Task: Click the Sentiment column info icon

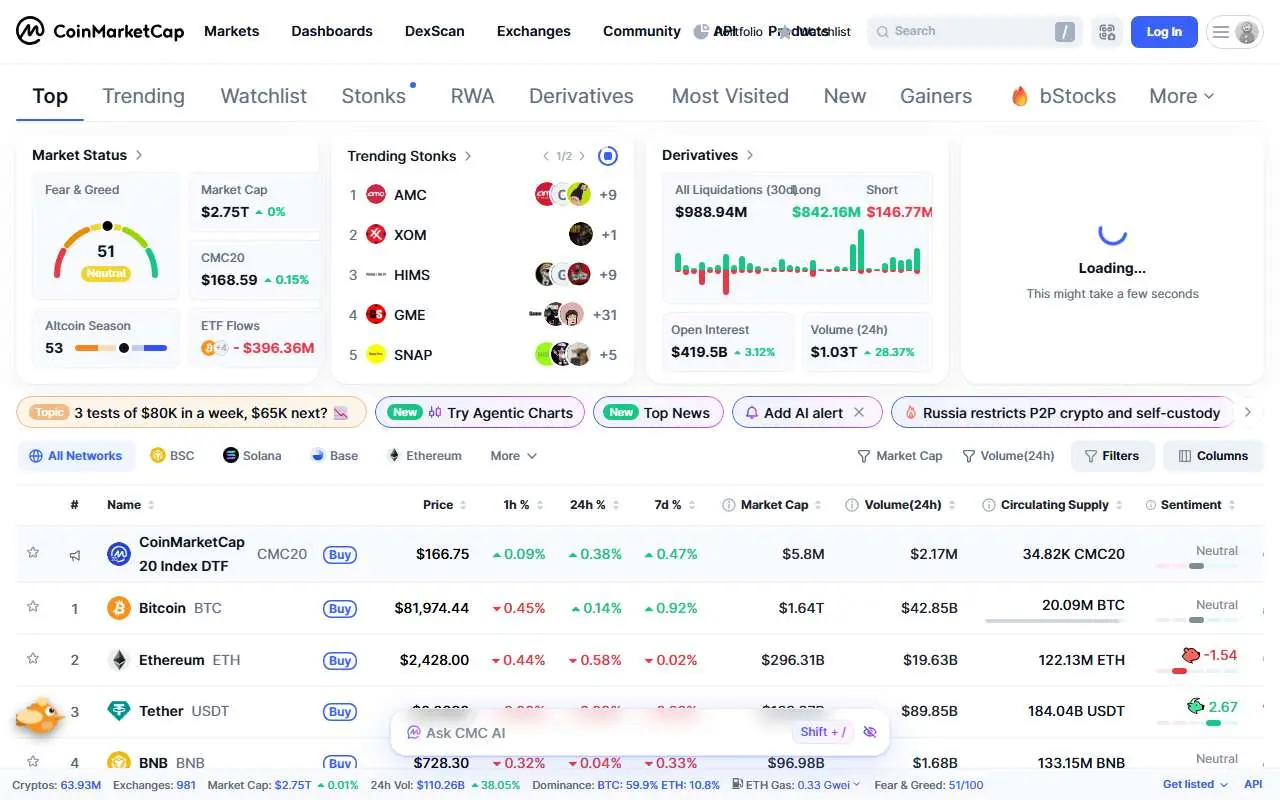Action: (1151, 505)
